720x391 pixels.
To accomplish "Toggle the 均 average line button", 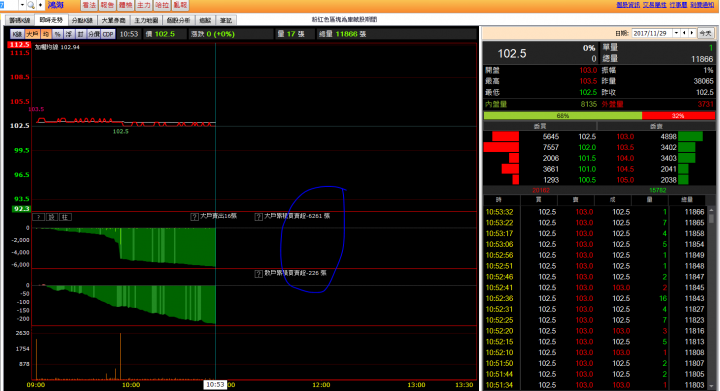I will point(46,34).
